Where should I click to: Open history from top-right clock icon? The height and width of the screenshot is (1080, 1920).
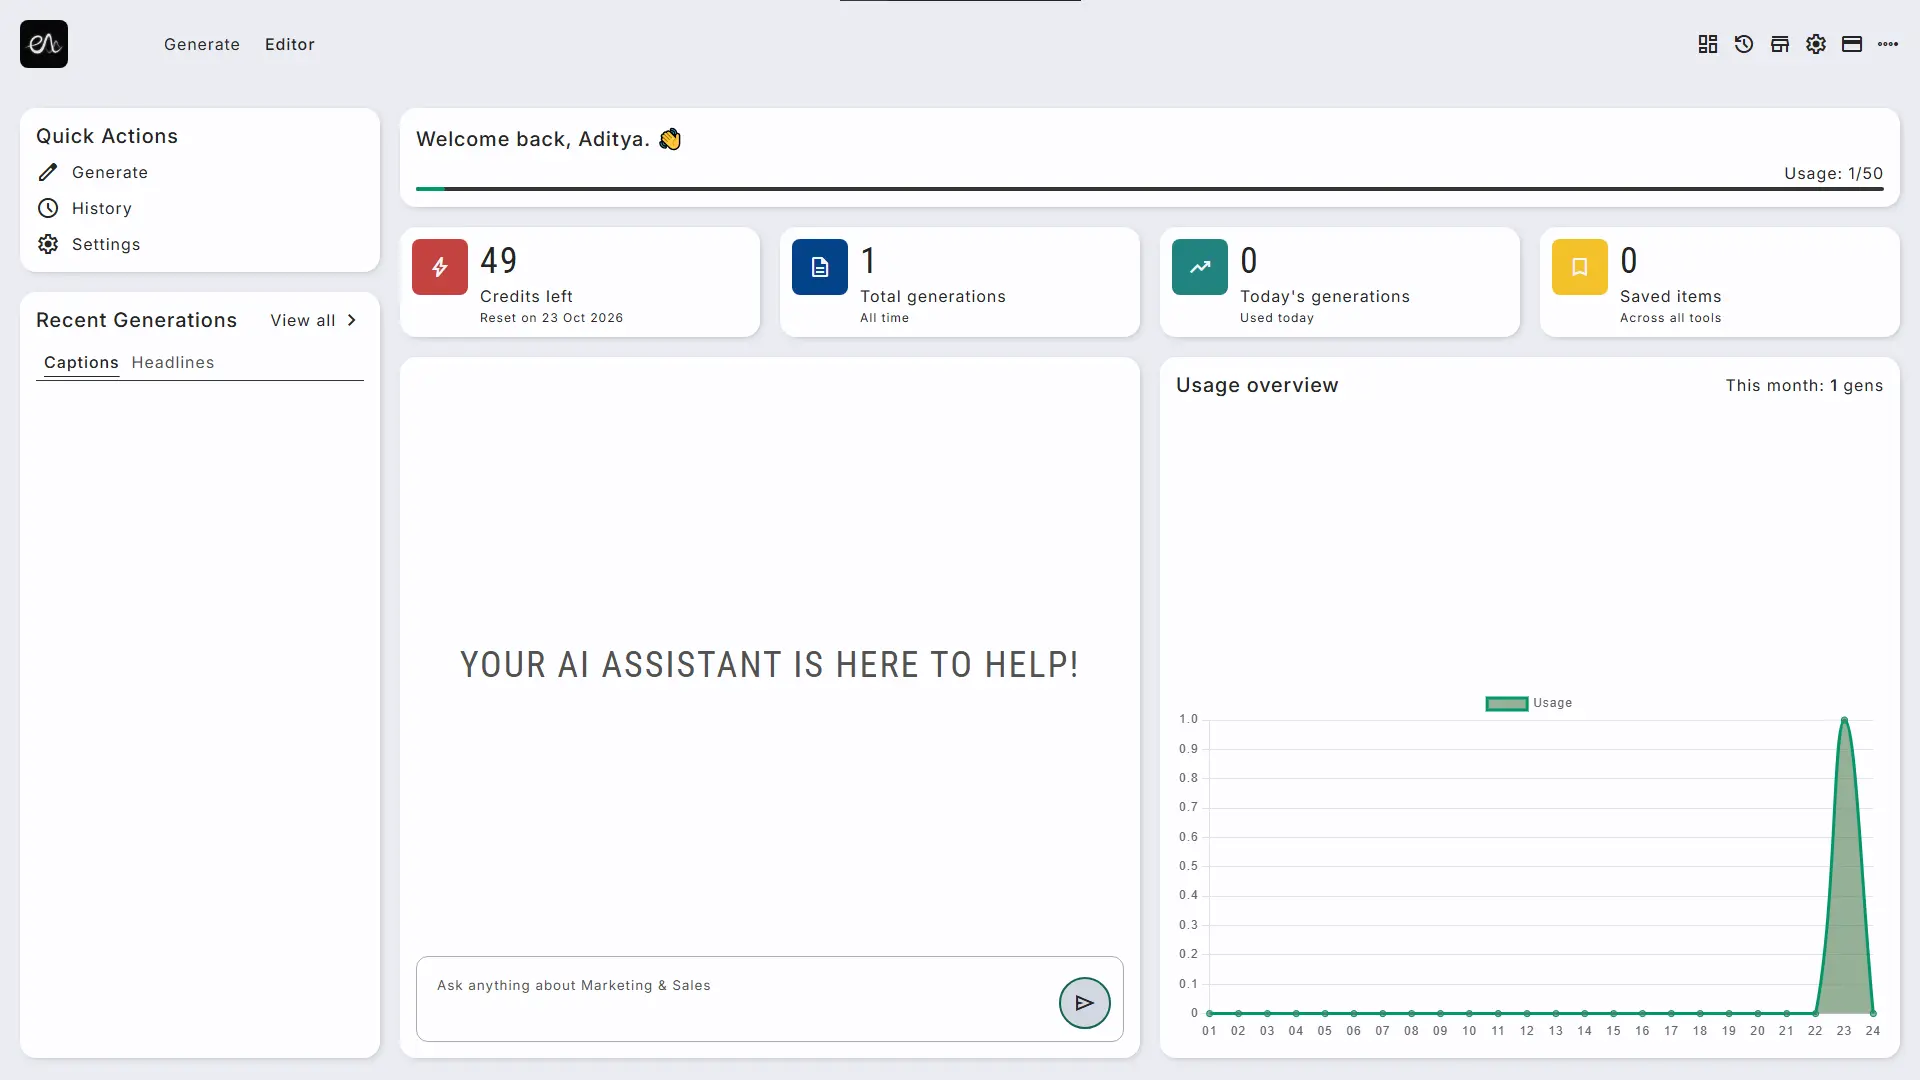[x=1744, y=44]
